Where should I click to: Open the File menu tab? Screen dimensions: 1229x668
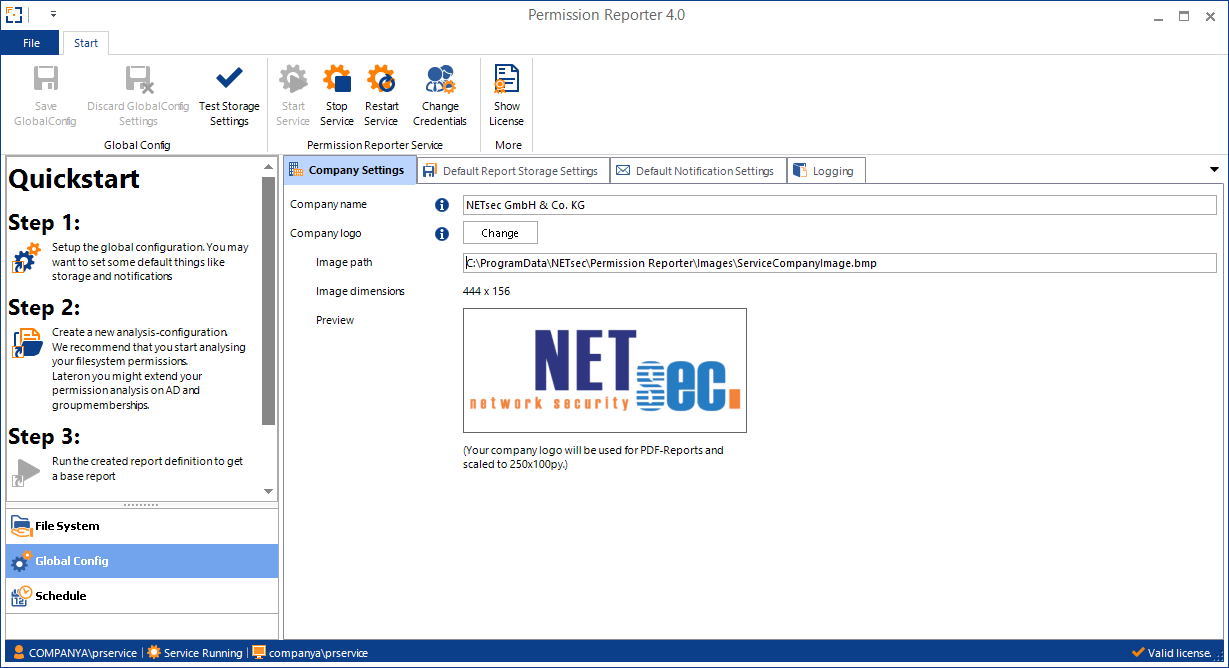coord(31,43)
